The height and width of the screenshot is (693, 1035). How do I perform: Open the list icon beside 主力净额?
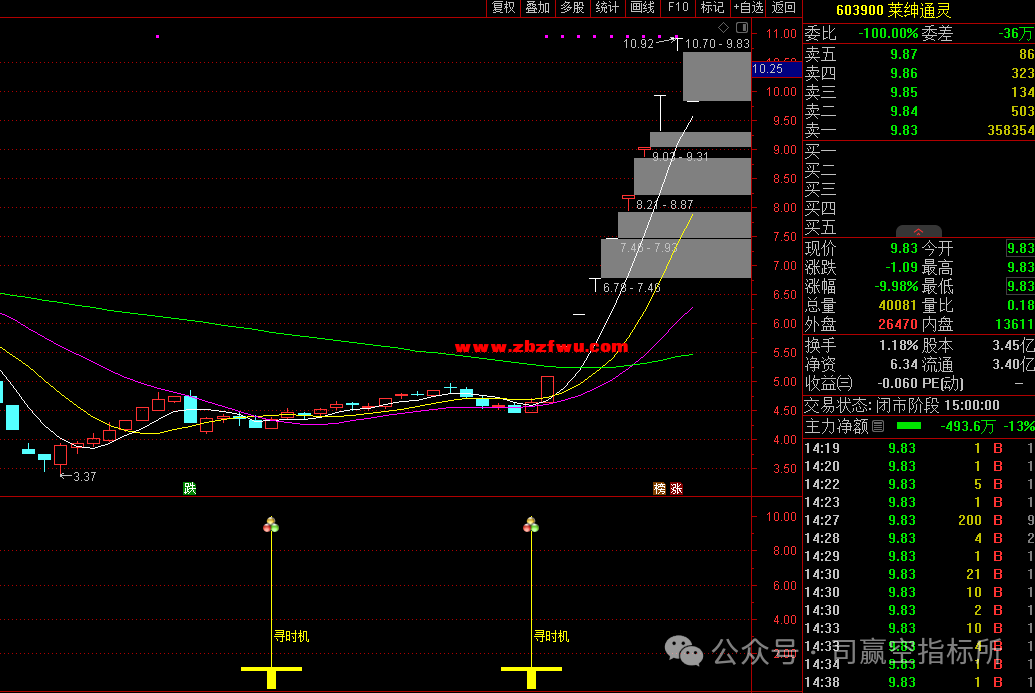(x=878, y=426)
